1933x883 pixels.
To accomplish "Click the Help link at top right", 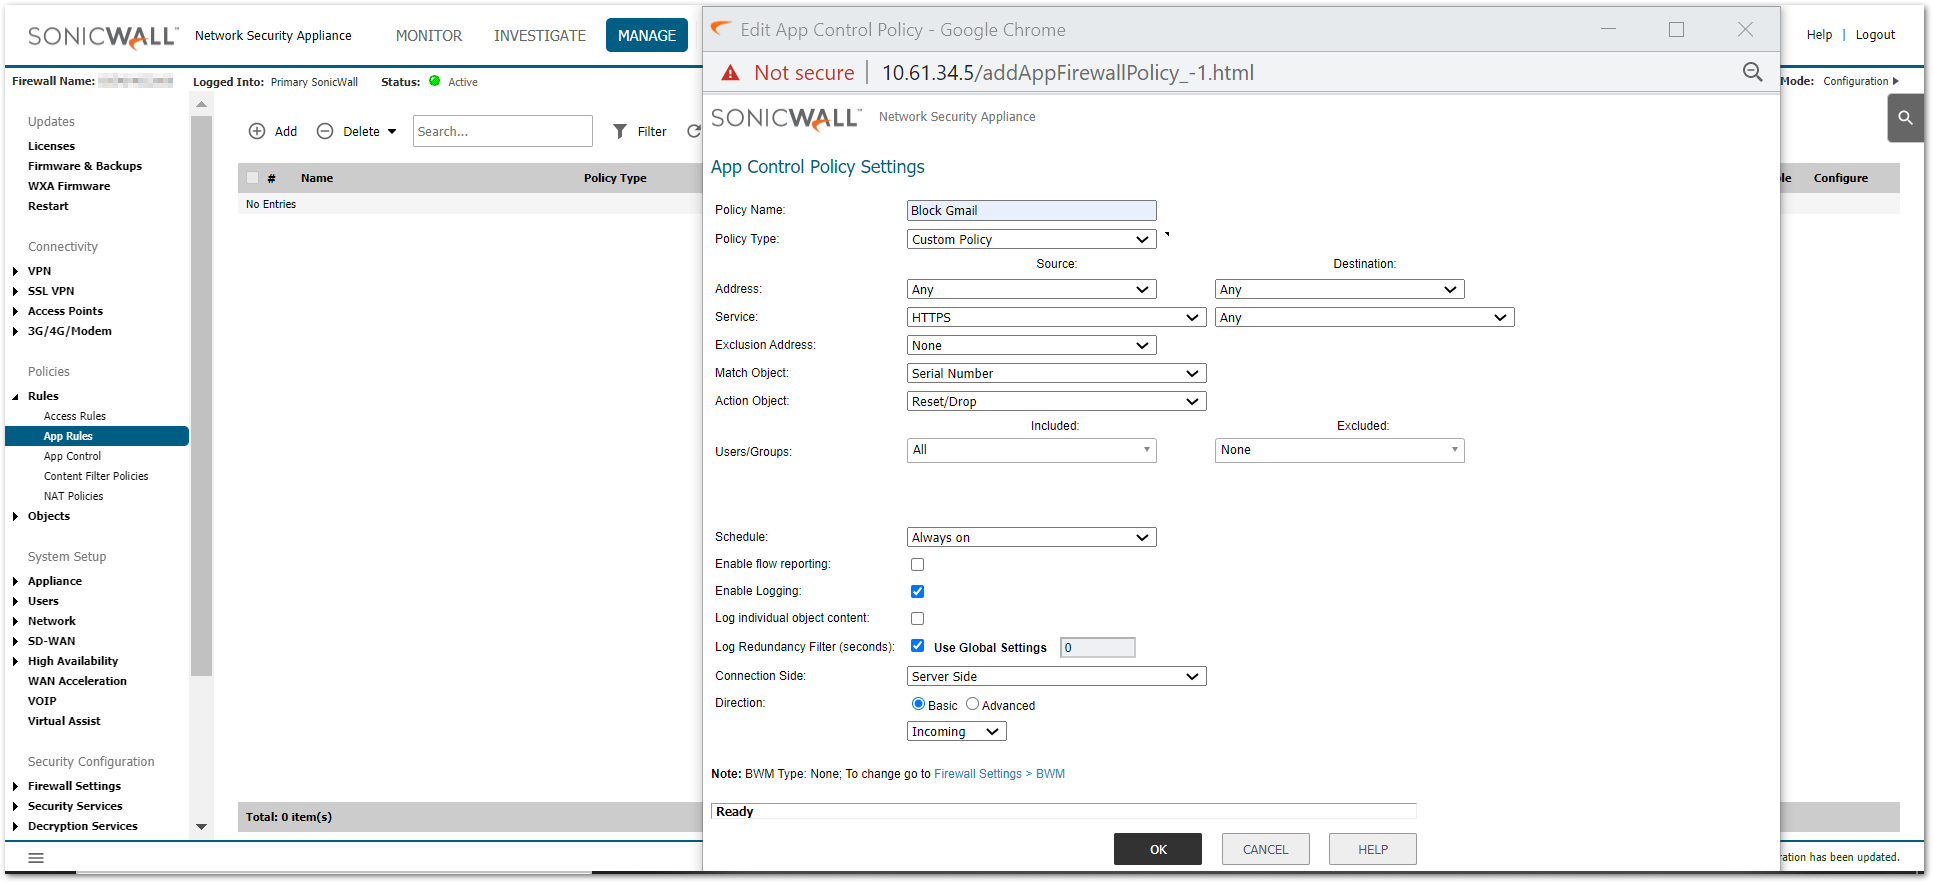I will 1819,35.
